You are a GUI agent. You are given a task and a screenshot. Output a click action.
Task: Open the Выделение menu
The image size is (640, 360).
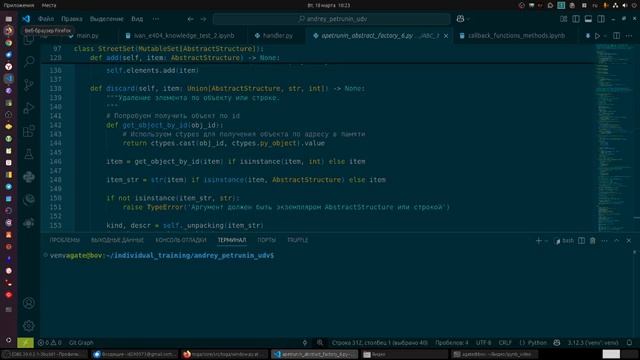click(x=107, y=19)
